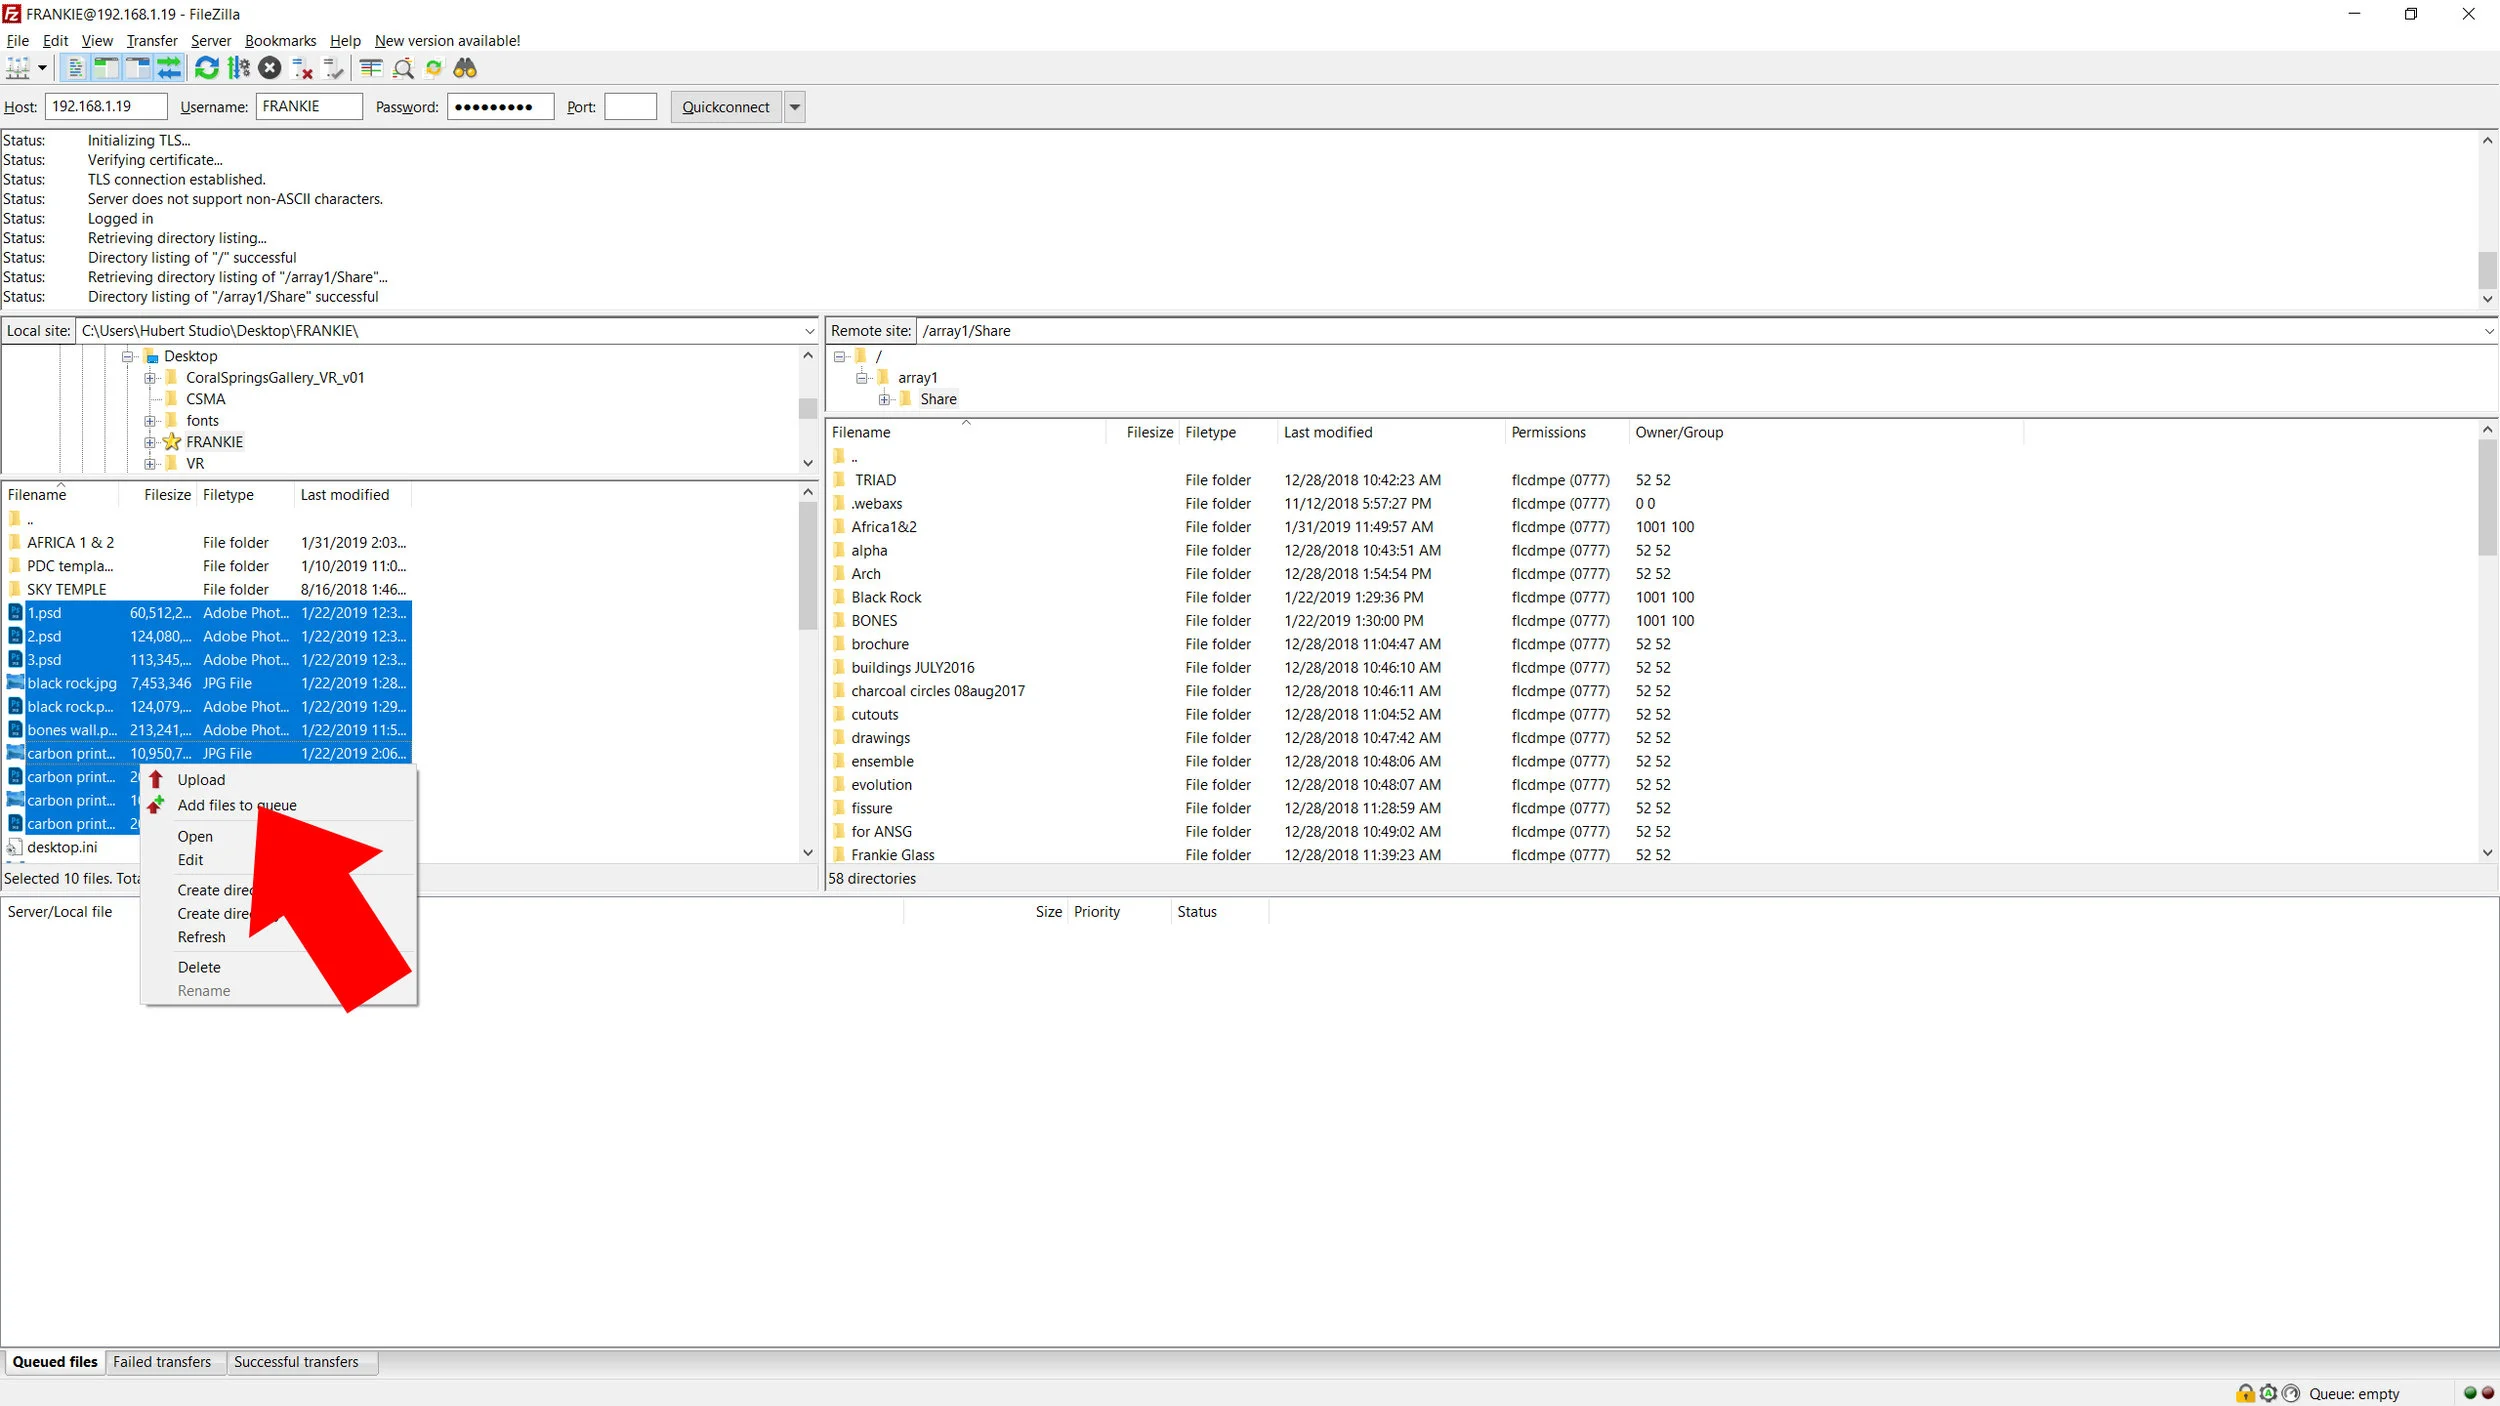Click the TRIAD remote folder icon
This screenshot has width=2500, height=1406.
point(839,480)
